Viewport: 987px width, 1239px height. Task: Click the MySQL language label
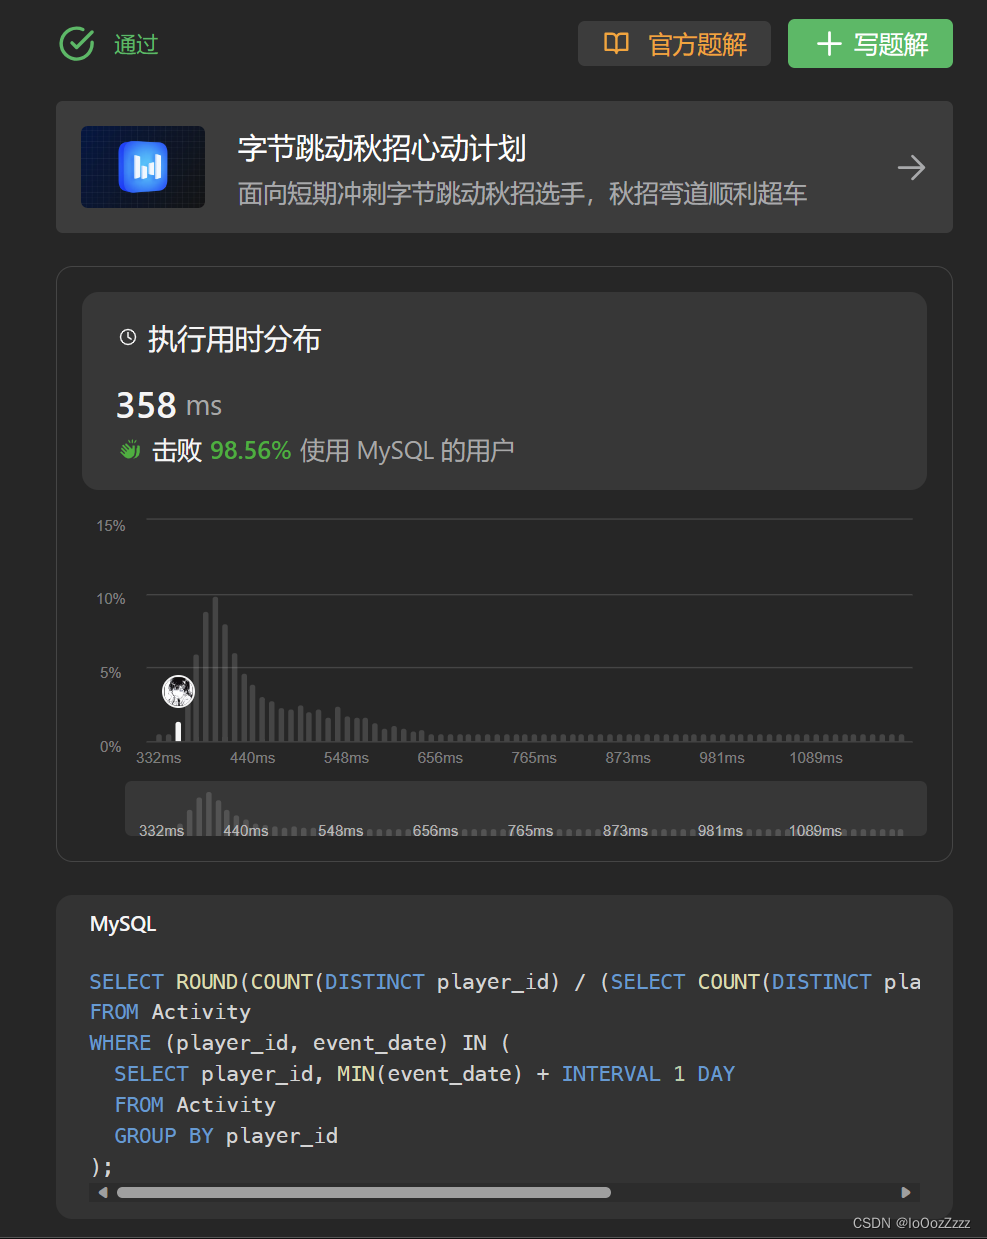(123, 924)
